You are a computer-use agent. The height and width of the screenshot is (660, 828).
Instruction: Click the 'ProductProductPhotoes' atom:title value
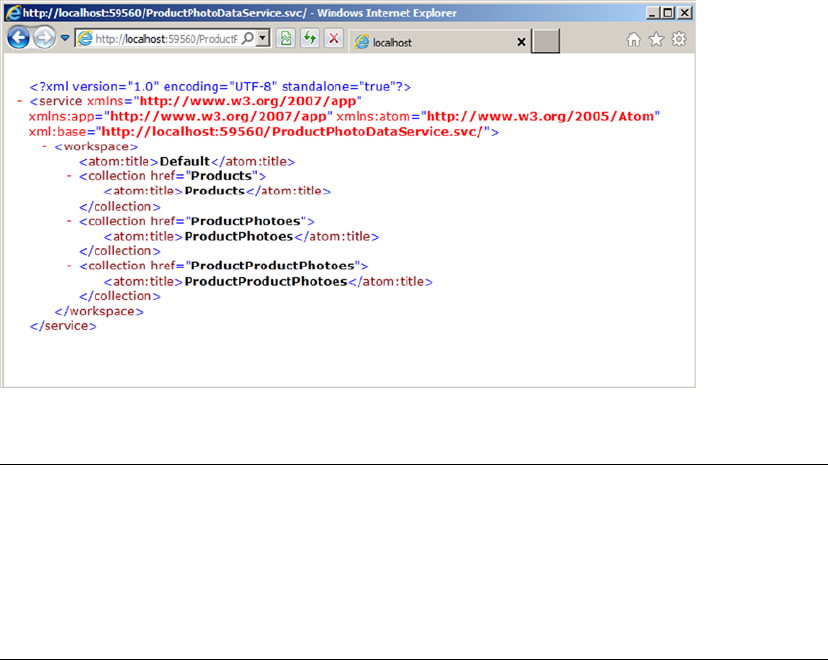click(266, 281)
